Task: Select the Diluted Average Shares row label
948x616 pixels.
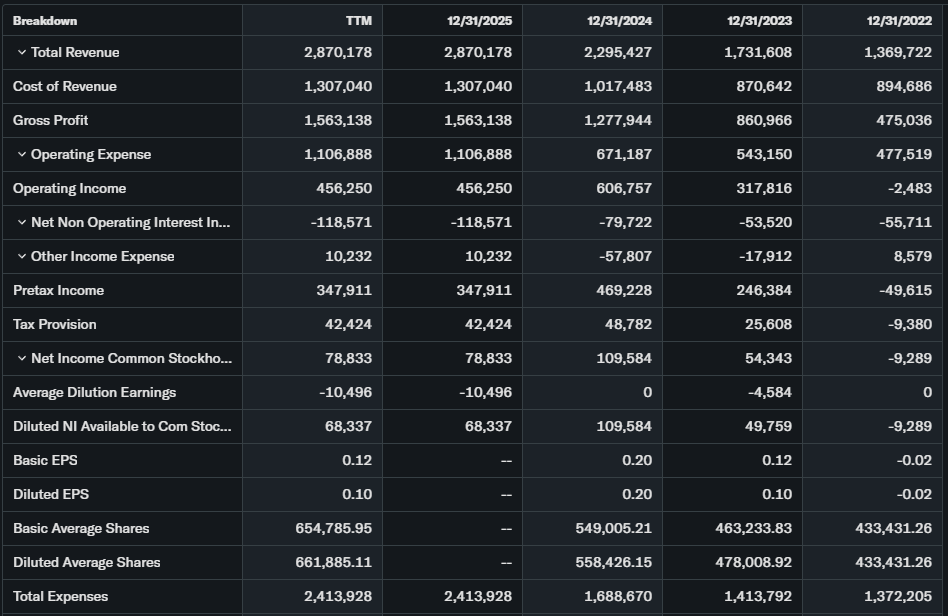Action: pos(87,562)
